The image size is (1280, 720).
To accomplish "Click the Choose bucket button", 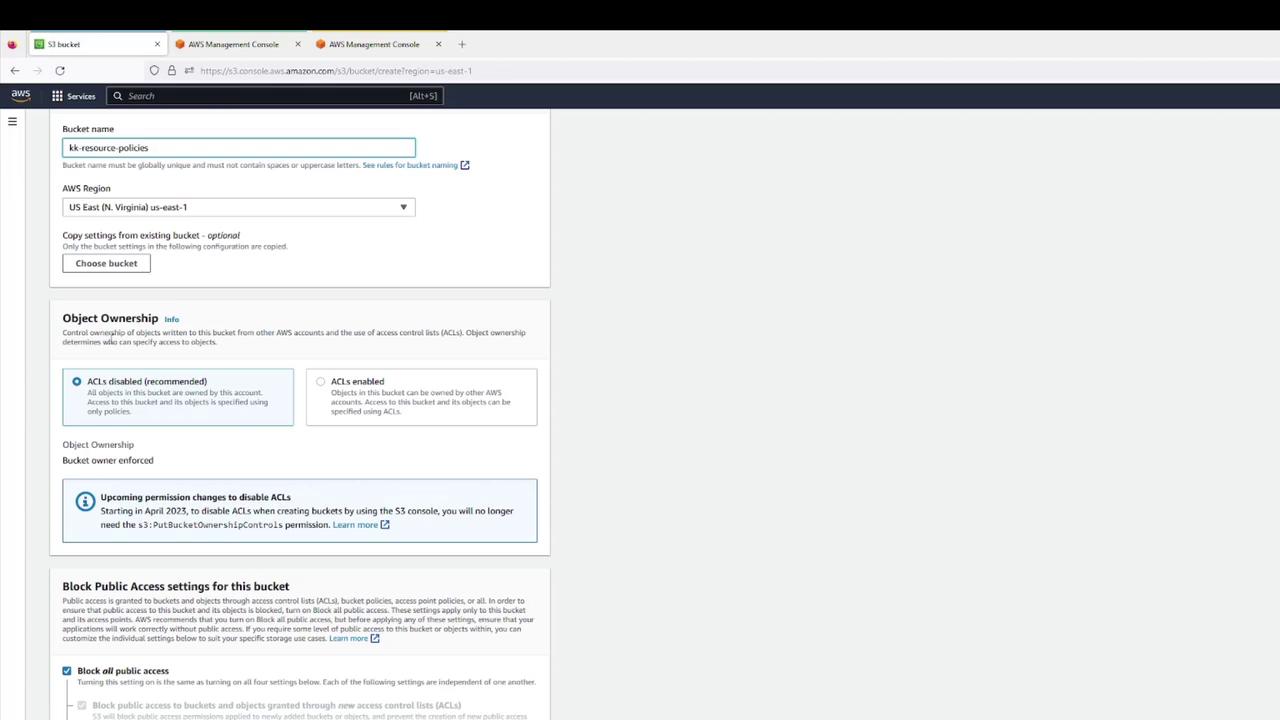I will pyautogui.click(x=106, y=263).
